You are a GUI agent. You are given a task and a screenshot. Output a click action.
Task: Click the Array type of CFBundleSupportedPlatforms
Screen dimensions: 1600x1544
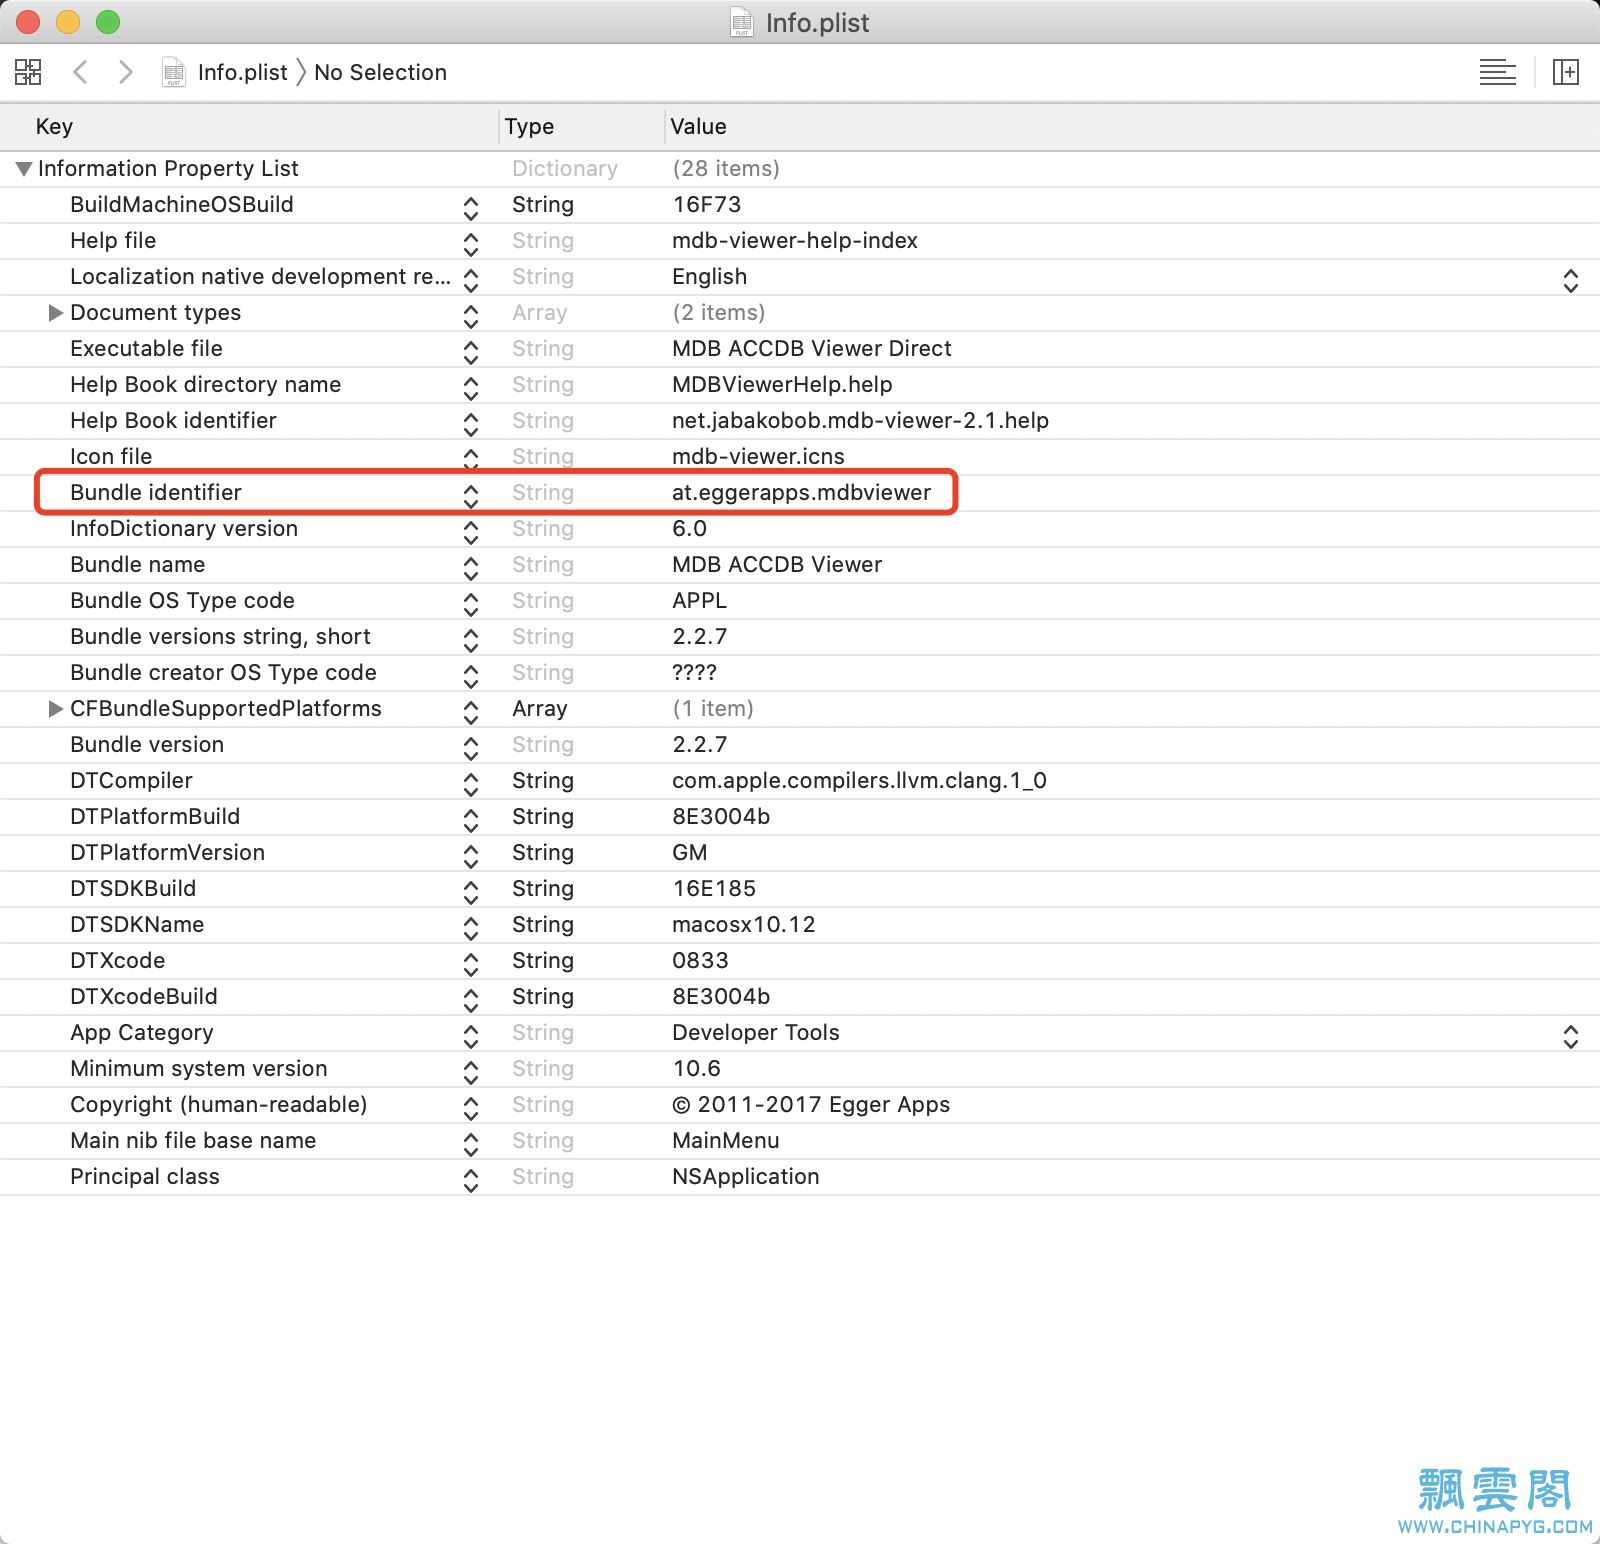point(539,708)
